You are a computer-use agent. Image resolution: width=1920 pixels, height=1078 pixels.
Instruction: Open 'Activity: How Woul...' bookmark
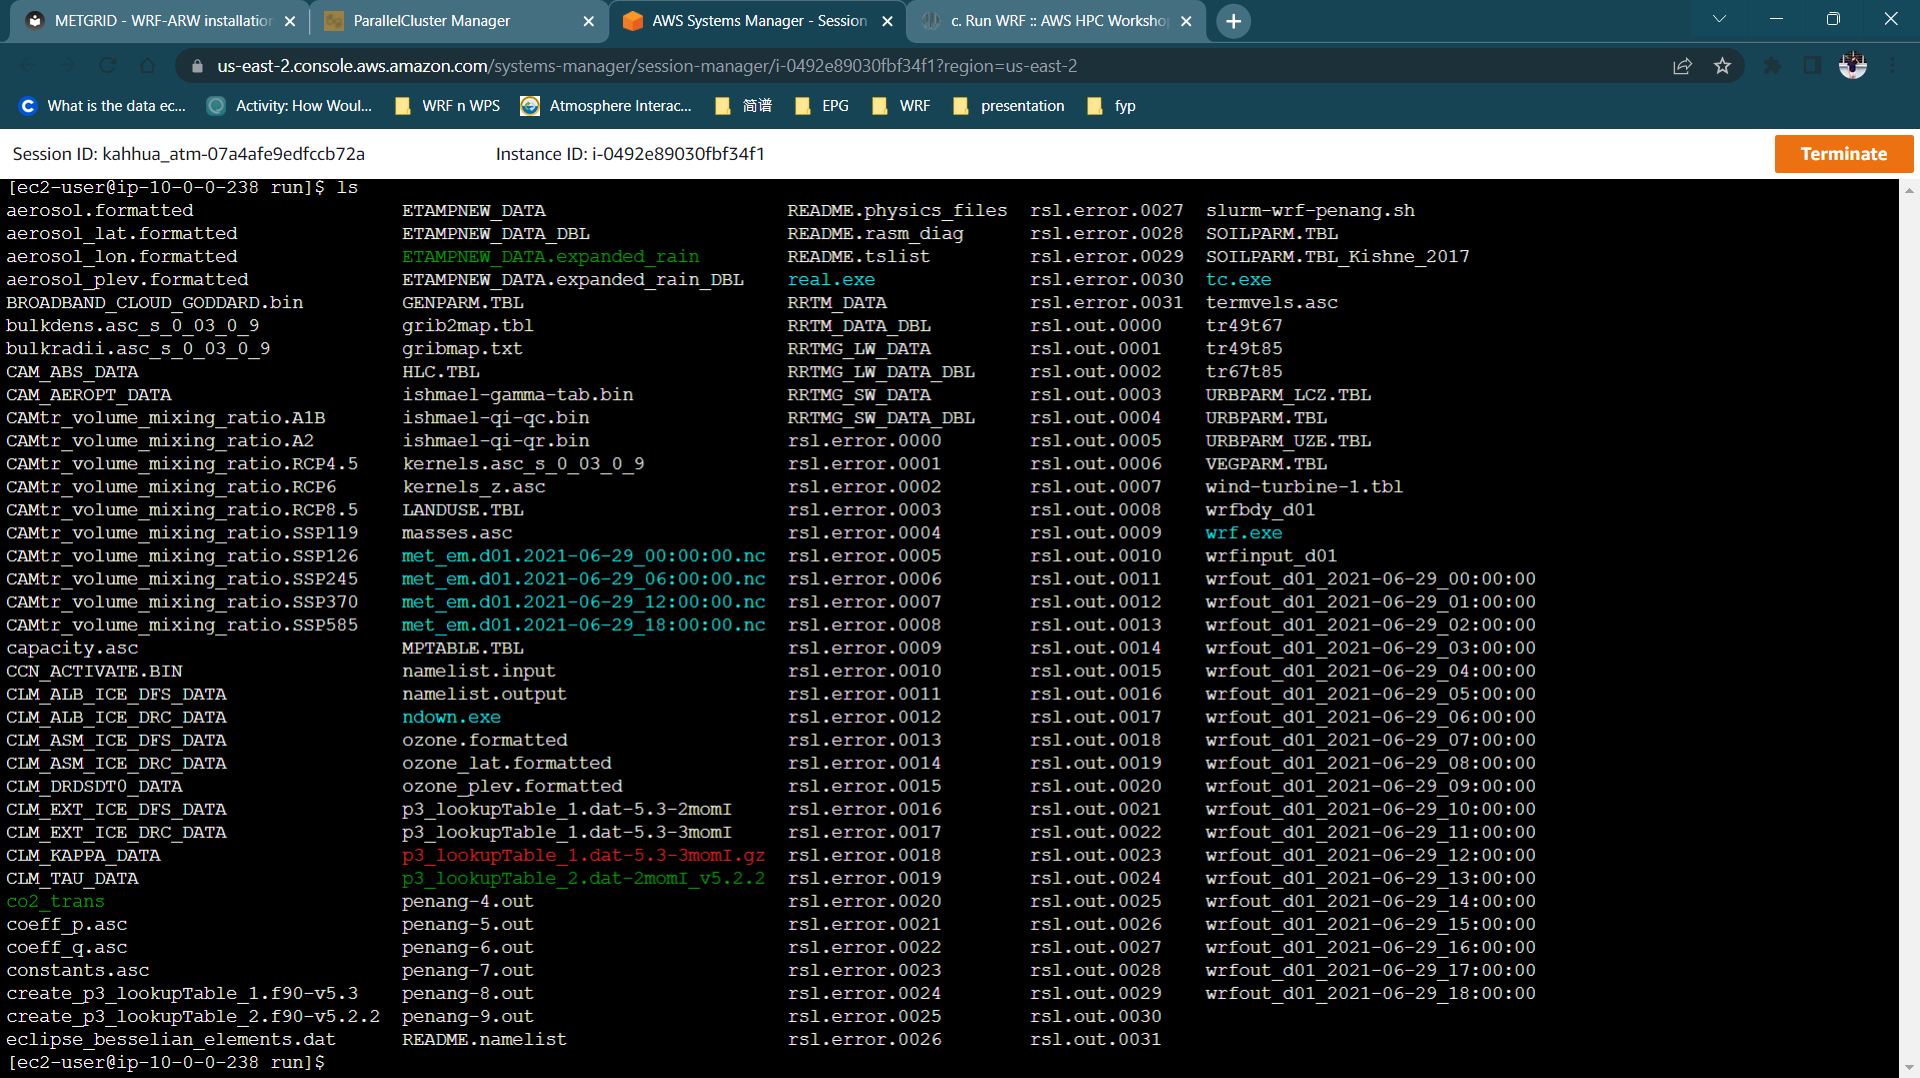click(290, 106)
